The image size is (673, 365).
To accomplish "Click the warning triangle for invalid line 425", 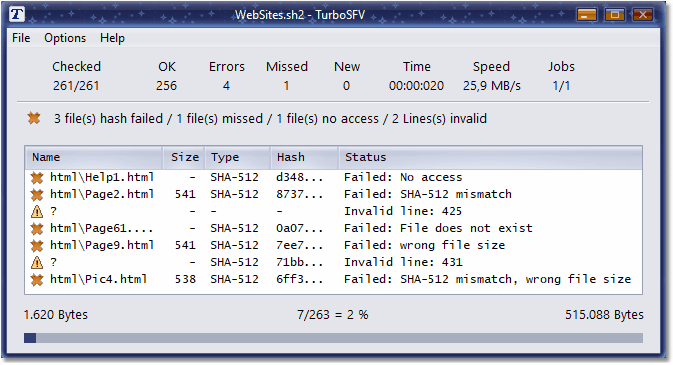I will point(37,211).
